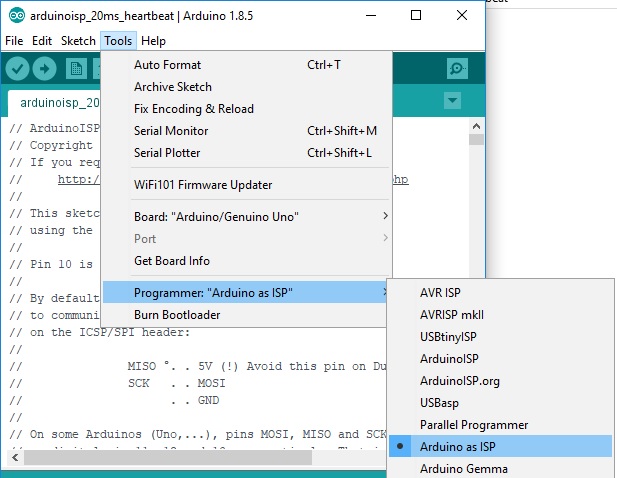The height and width of the screenshot is (478, 617).
Task: Click the Port menu entry
Action: (x=247, y=239)
